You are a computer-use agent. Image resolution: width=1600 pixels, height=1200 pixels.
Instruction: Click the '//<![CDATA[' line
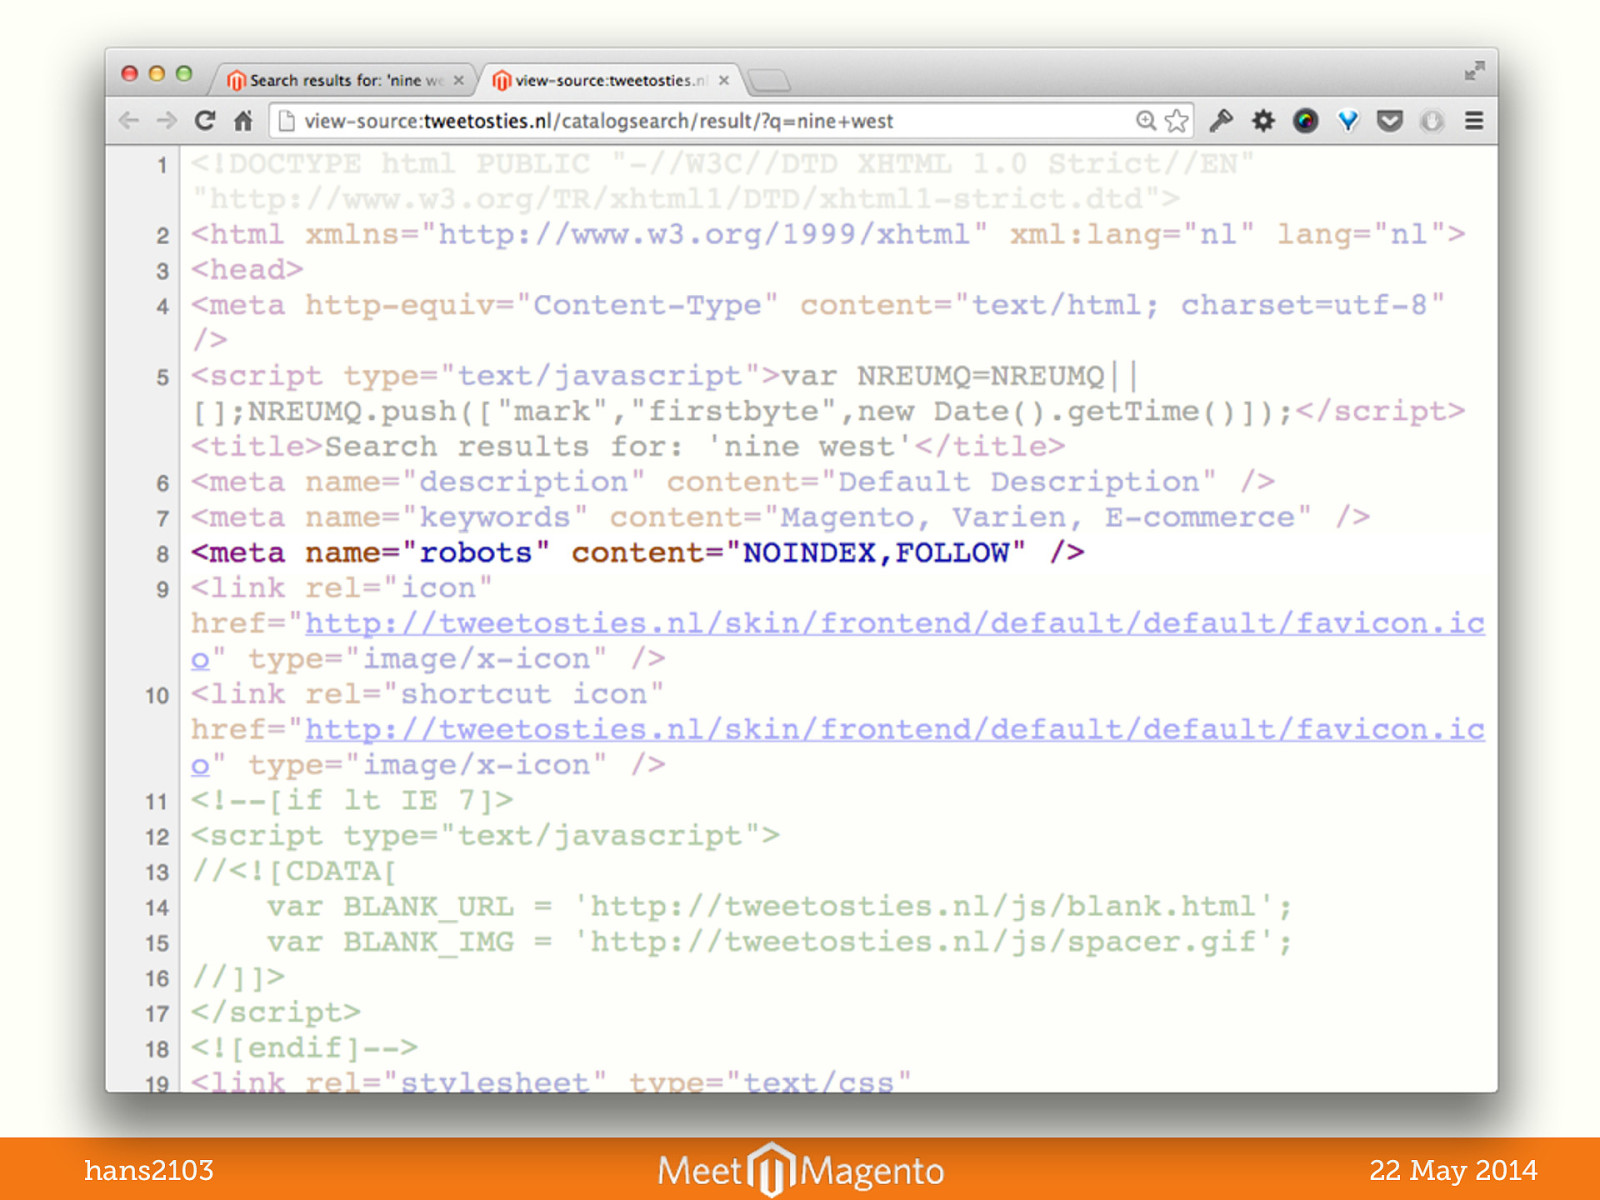click(x=294, y=872)
